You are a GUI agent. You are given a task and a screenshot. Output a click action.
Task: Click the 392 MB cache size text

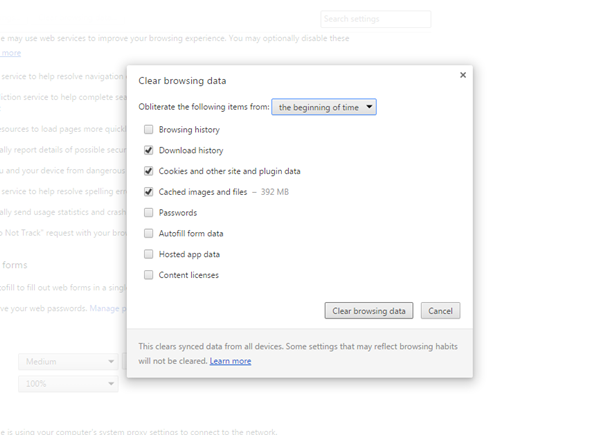274,192
